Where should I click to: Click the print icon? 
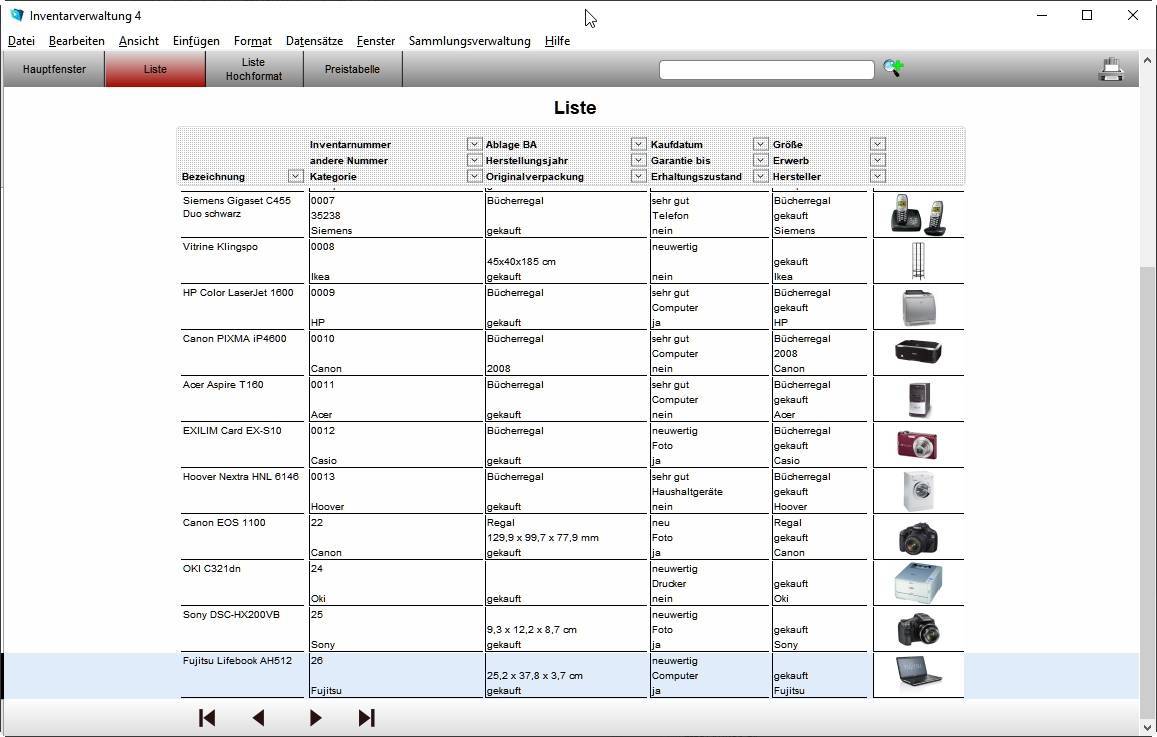coord(1110,70)
